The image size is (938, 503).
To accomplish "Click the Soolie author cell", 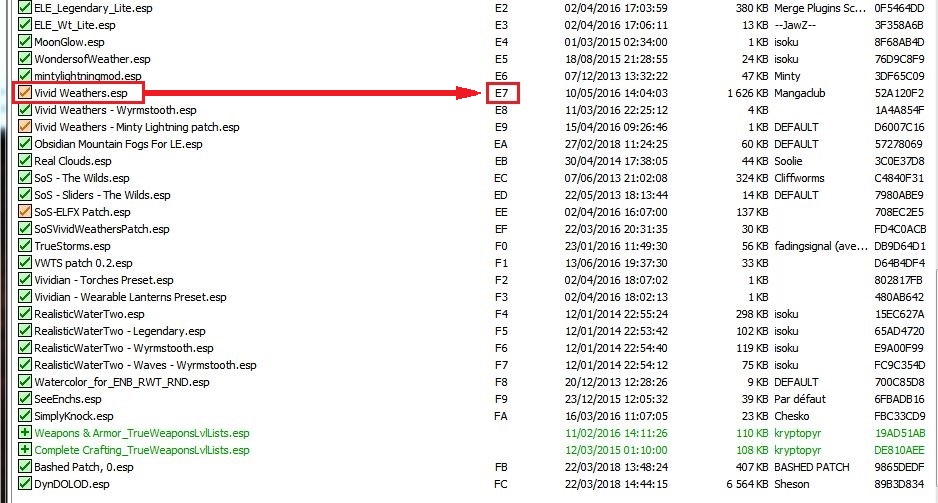I will pyautogui.click(x=787, y=161).
